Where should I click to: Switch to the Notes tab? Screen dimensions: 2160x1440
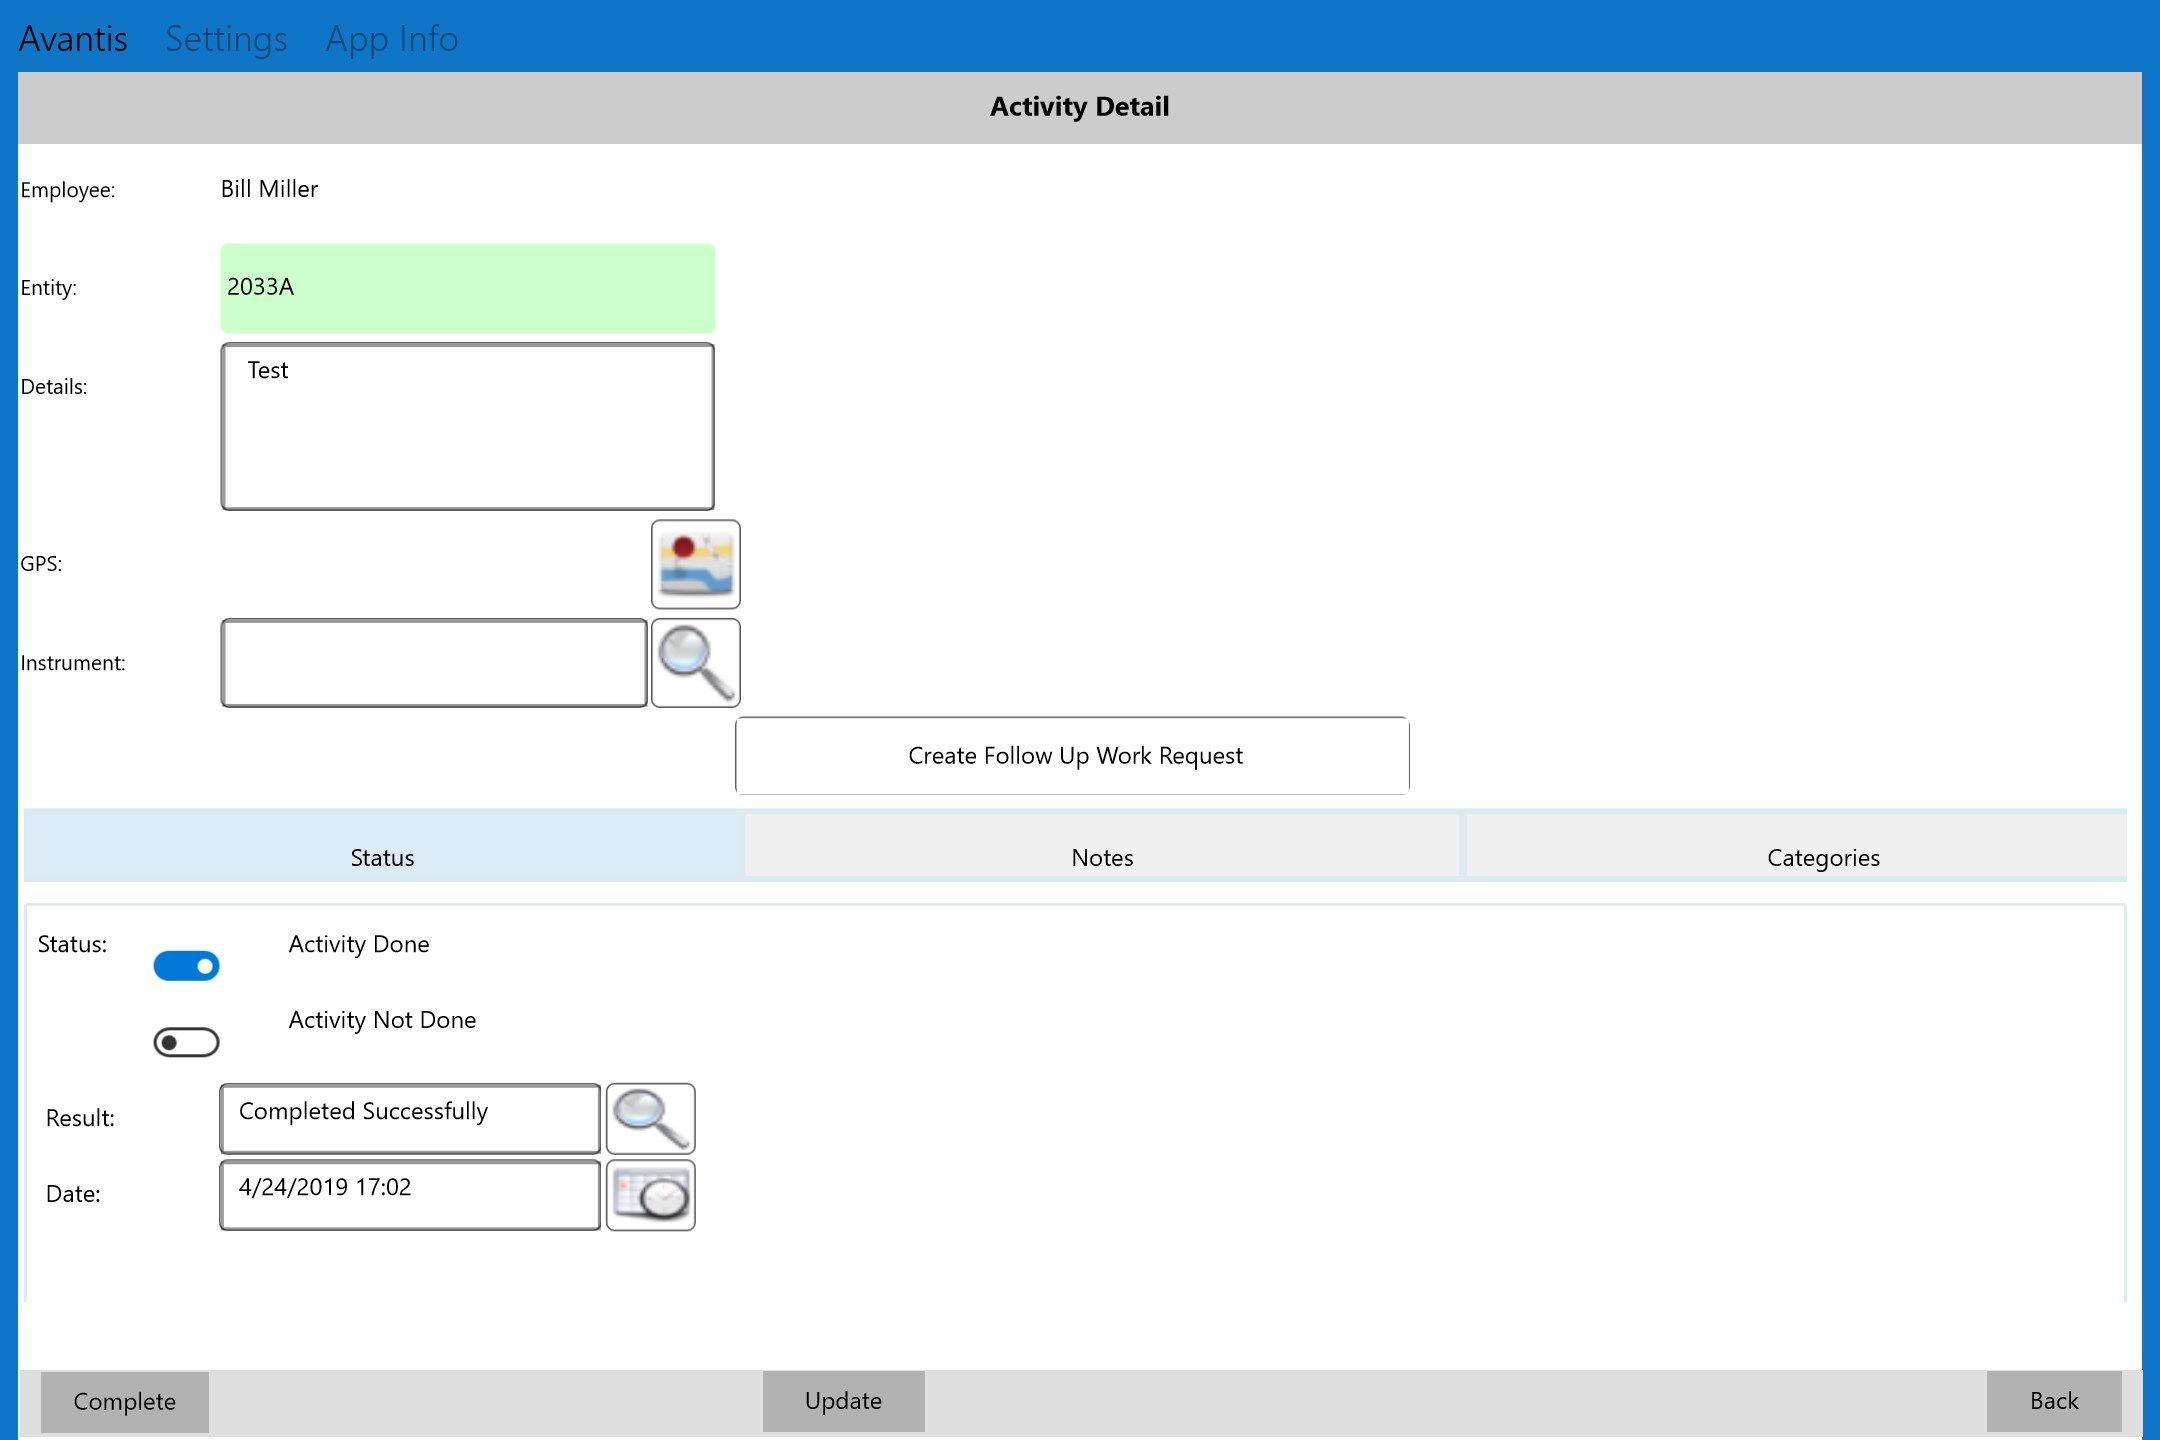point(1101,855)
